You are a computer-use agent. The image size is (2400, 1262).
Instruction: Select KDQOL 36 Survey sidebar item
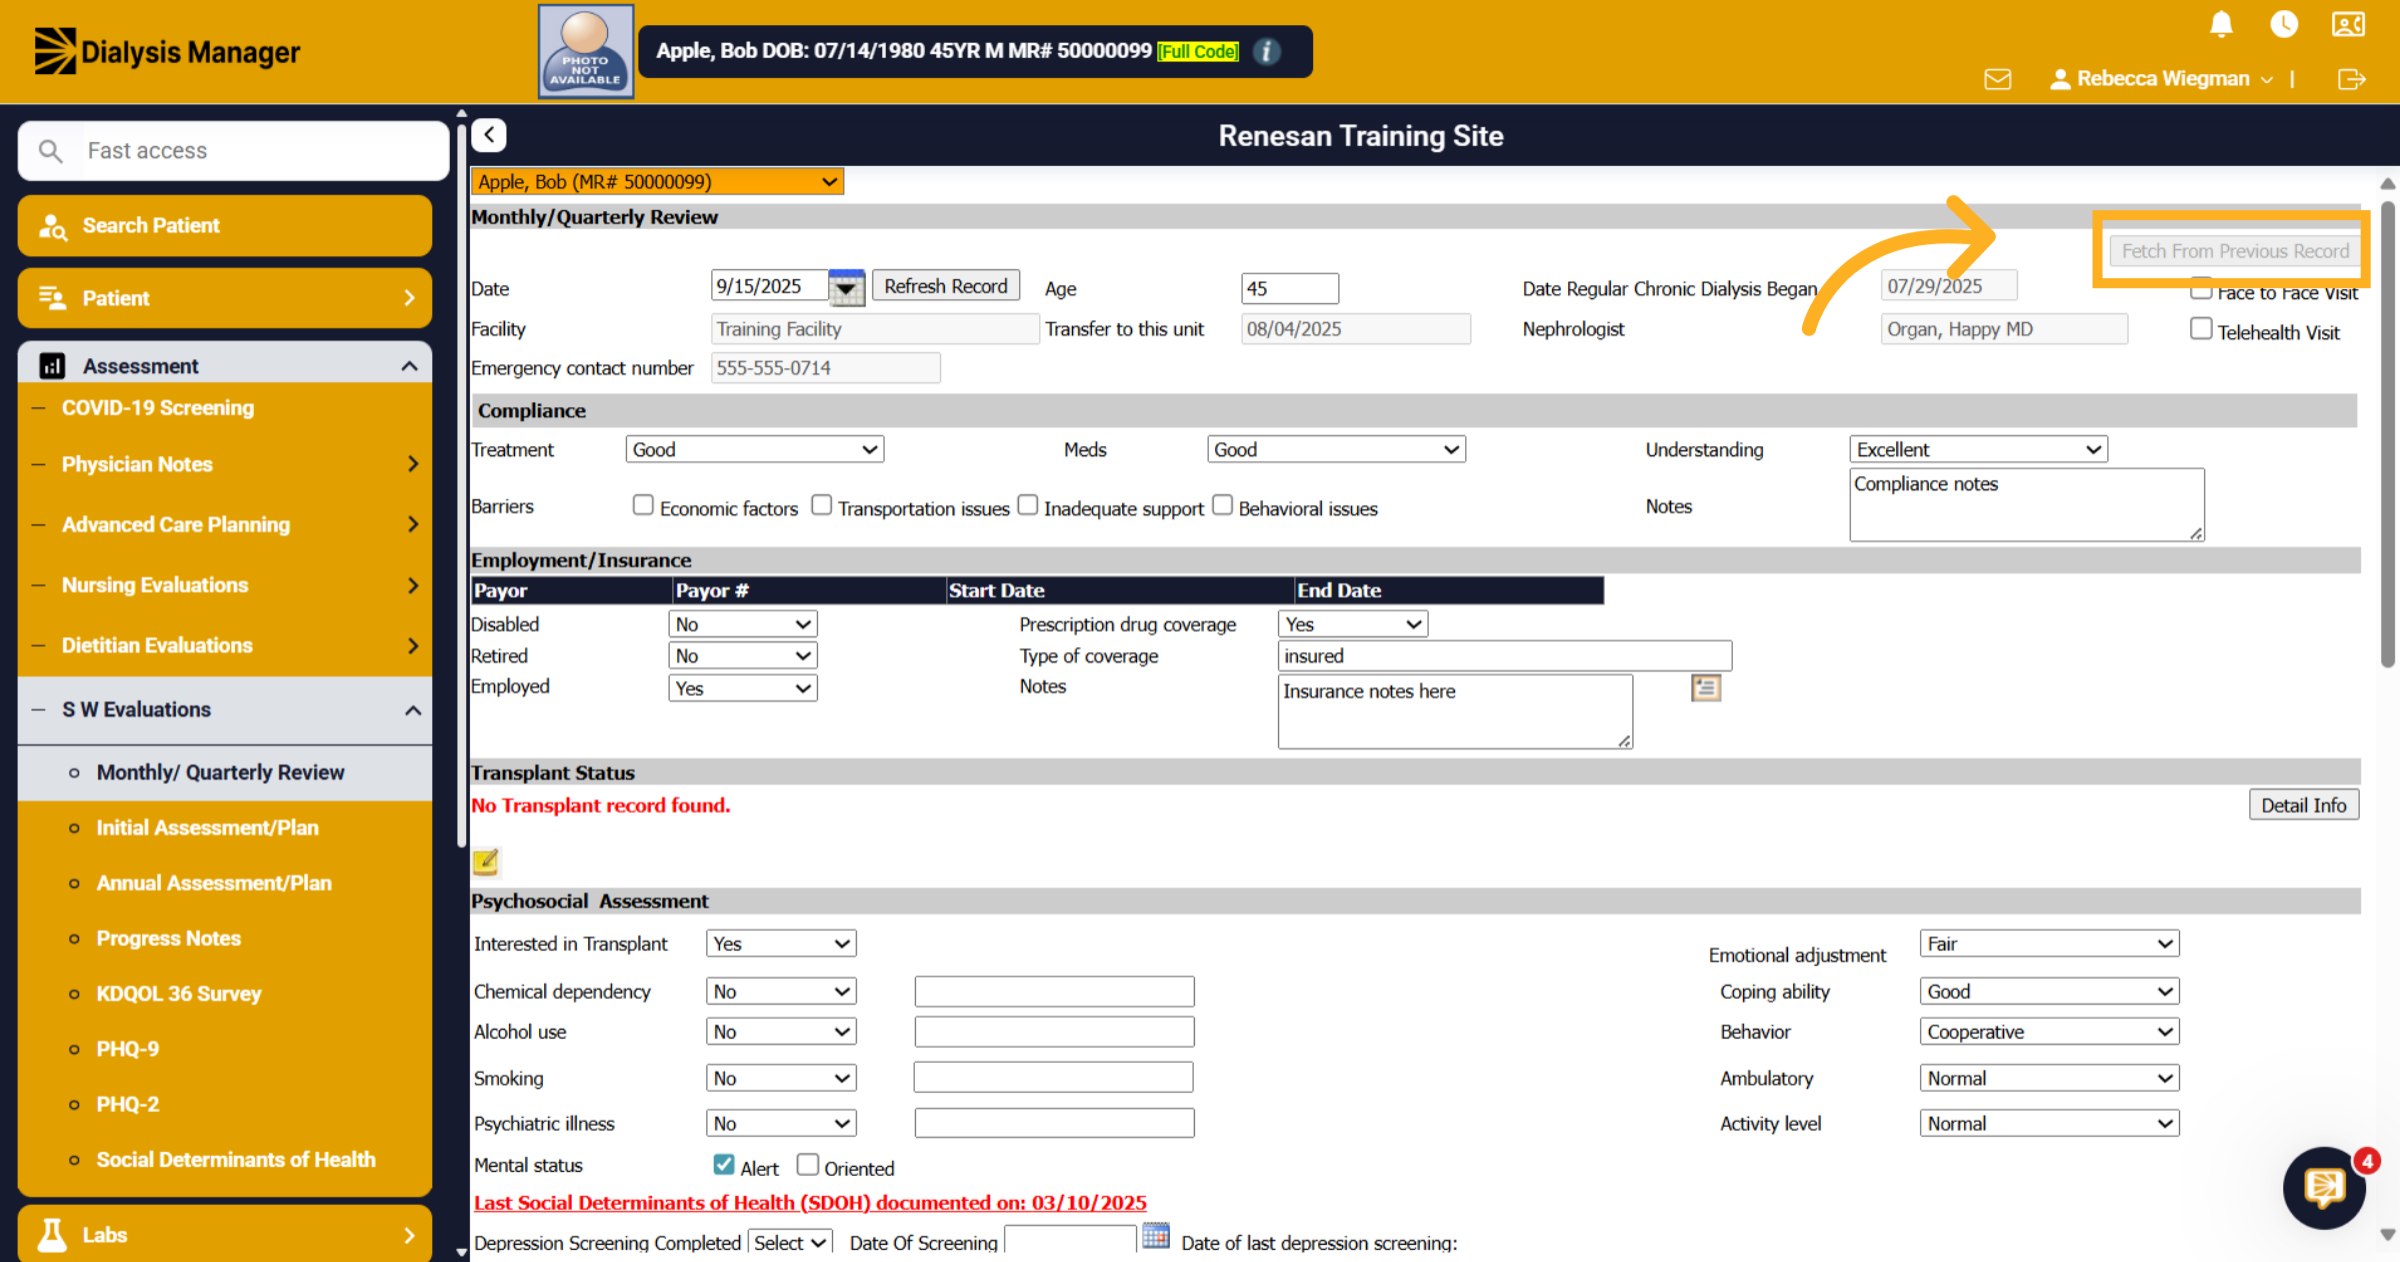pos(179,993)
